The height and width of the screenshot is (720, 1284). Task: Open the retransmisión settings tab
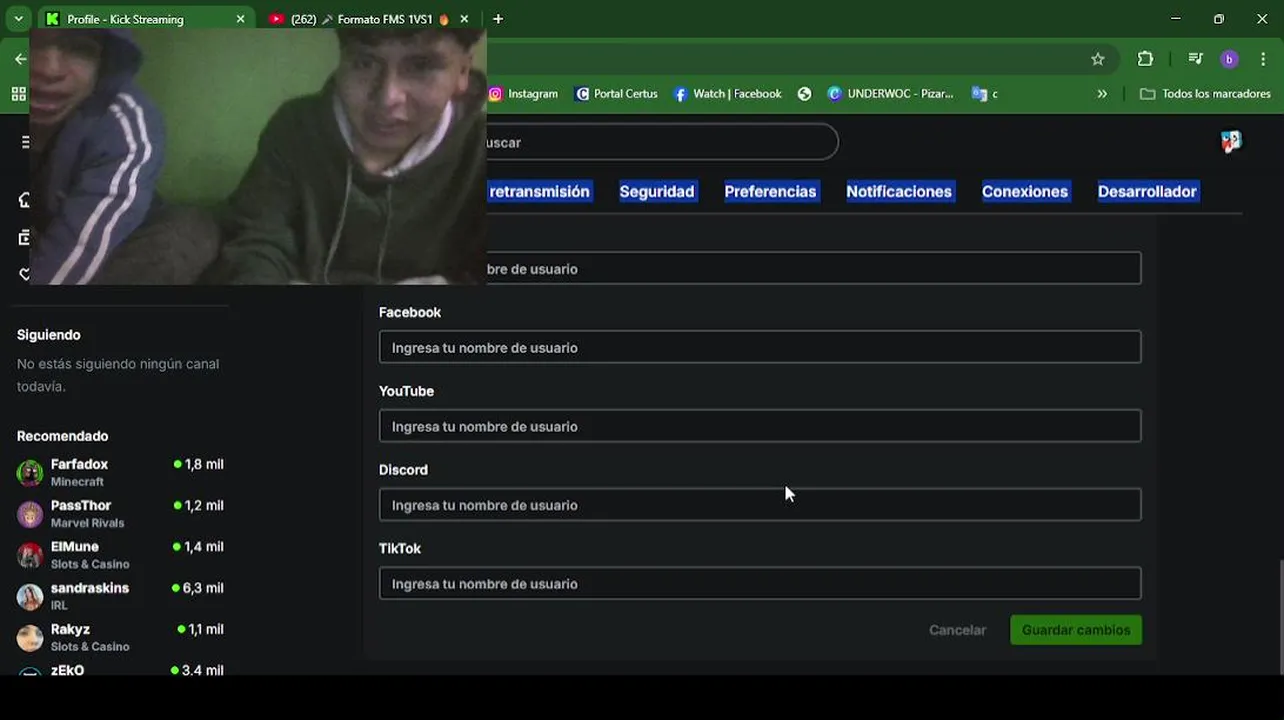539,191
